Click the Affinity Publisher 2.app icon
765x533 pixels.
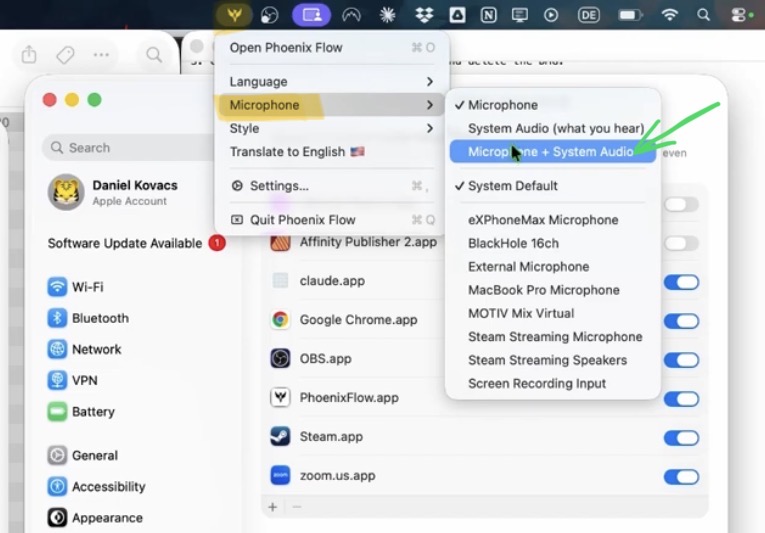click(x=280, y=243)
